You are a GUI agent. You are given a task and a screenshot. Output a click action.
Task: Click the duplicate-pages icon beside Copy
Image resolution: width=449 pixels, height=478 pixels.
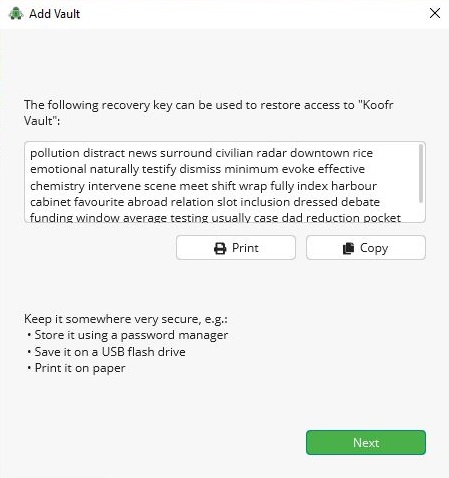(x=348, y=248)
